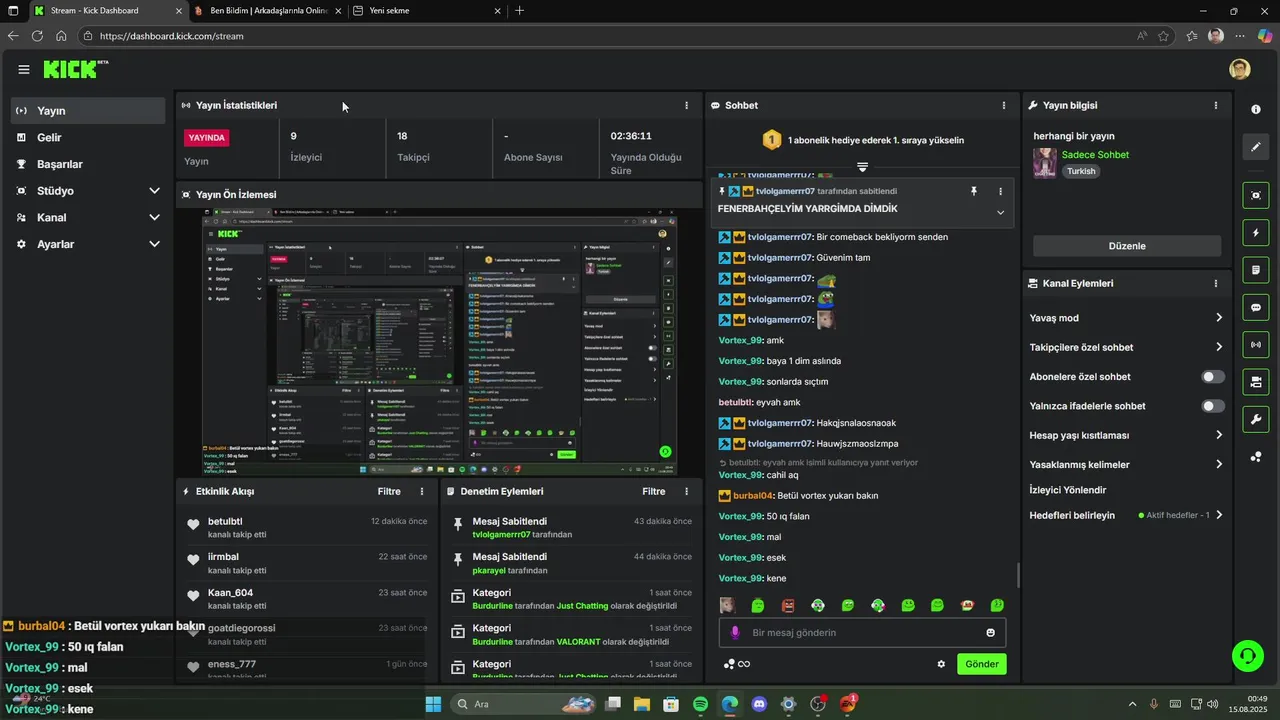Open options menu of Kanal Eylemleri panel
Screen dimensions: 1280x720
pos(1216,283)
